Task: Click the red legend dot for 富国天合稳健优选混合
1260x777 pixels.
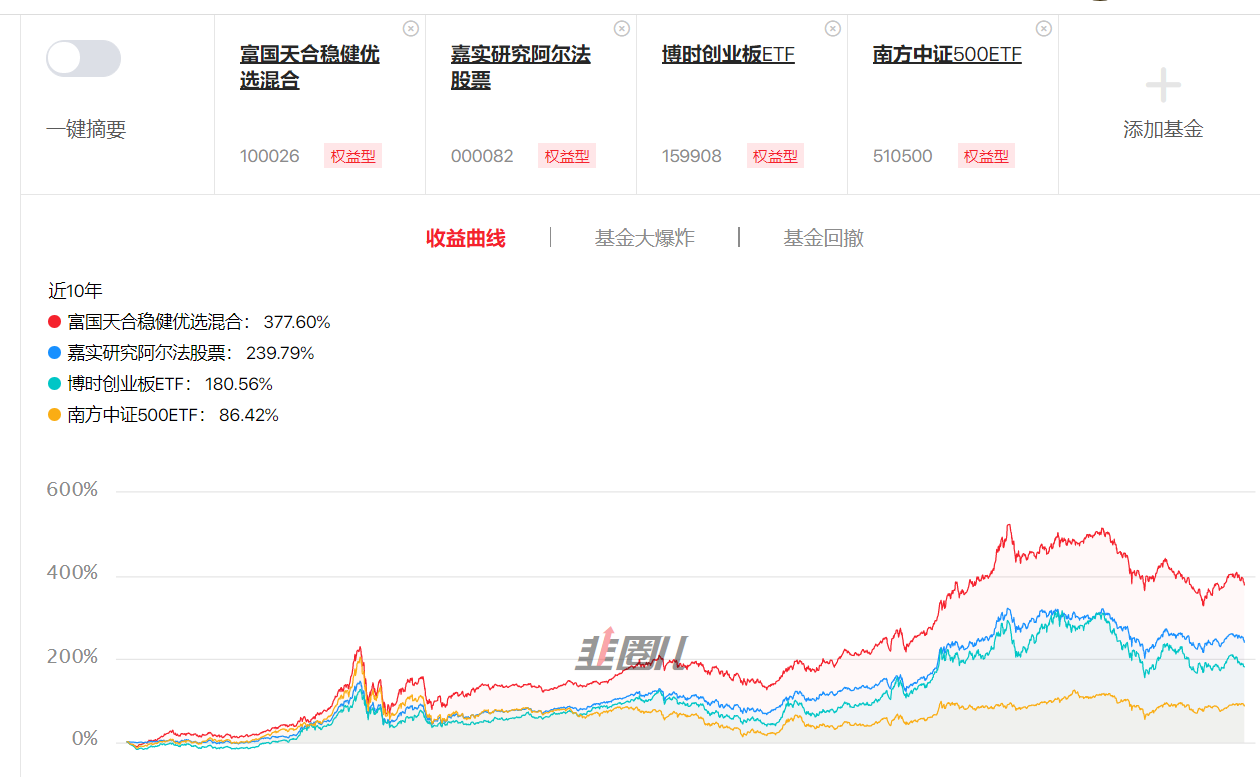Action: tap(55, 322)
